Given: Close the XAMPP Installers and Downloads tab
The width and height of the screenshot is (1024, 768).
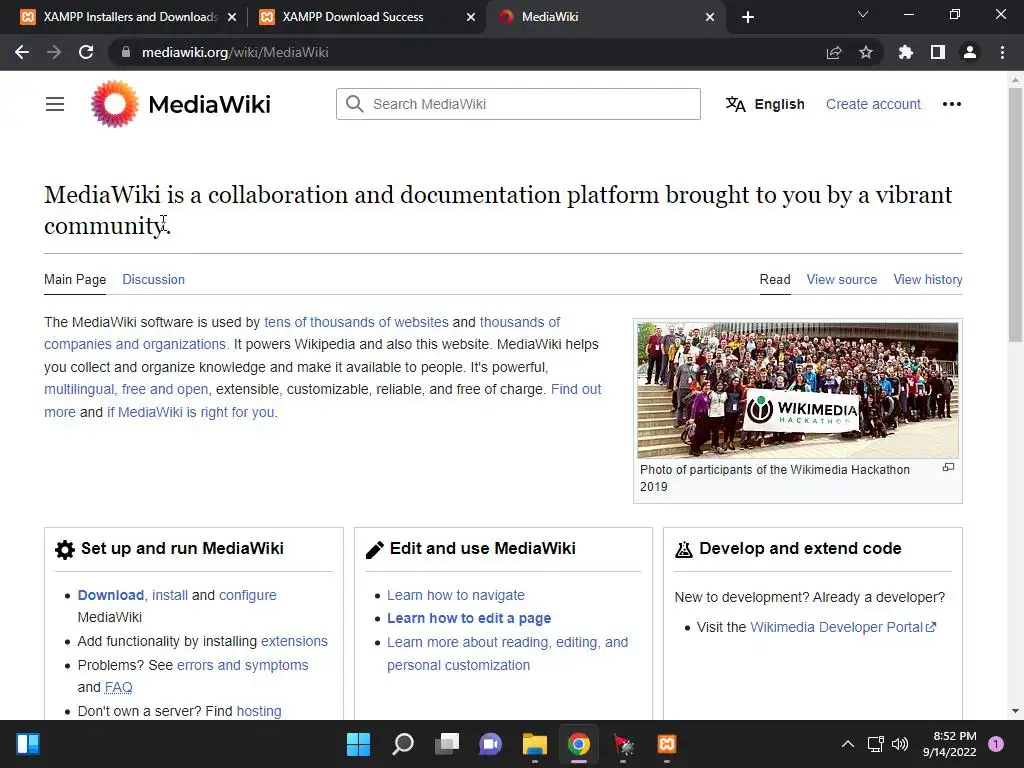Looking at the screenshot, I should click(x=232, y=17).
